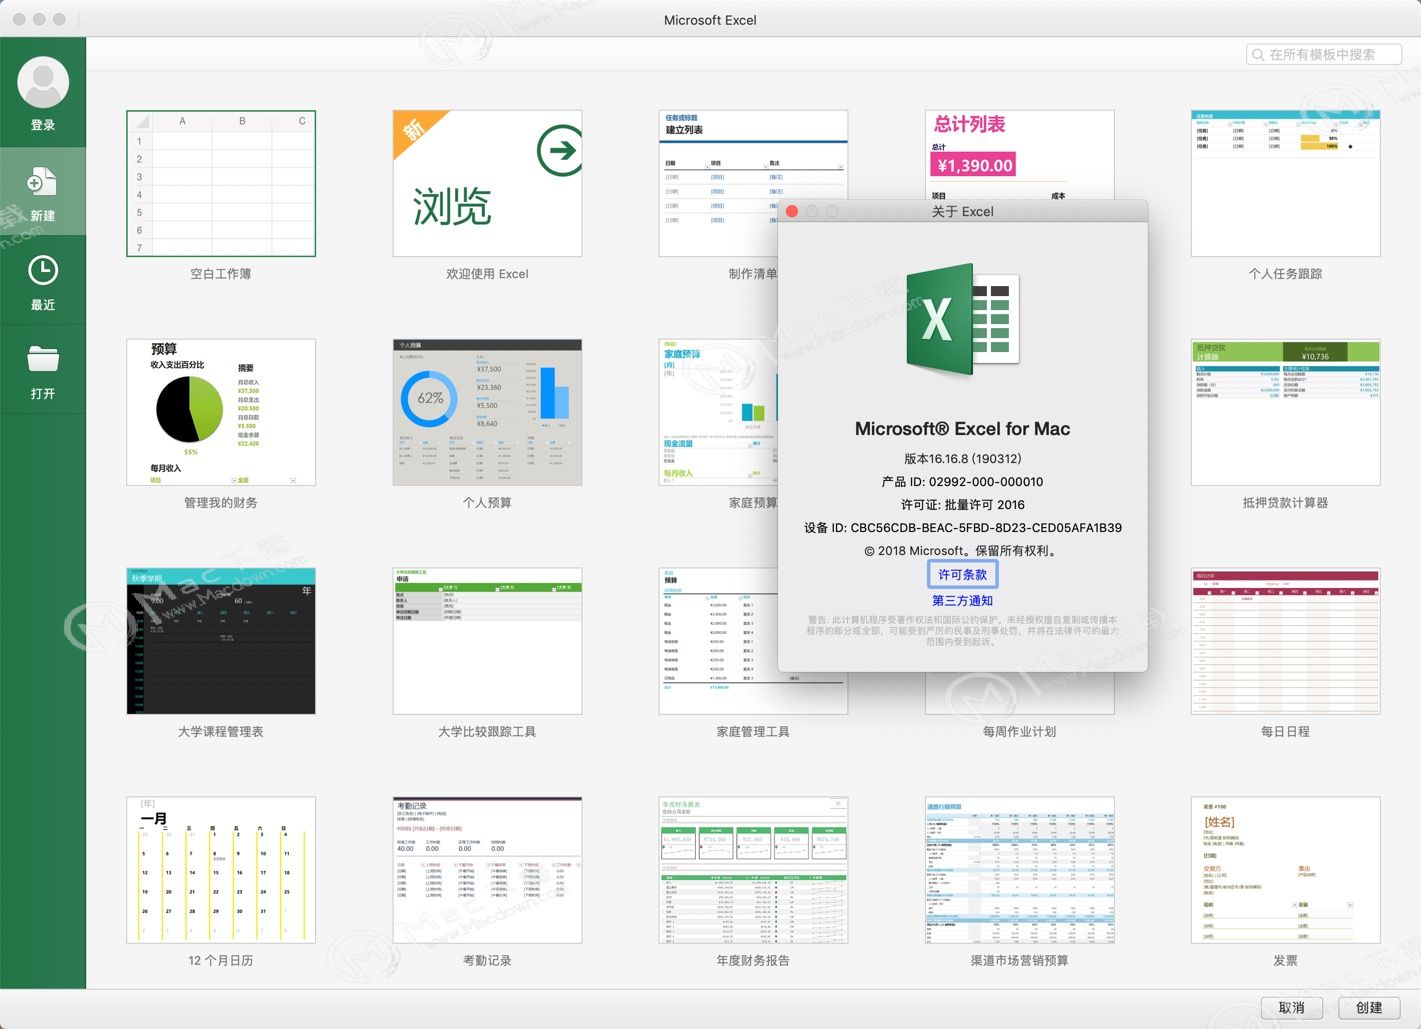1421x1029 pixels.
Task: Click the 许可条款 license terms button
Action: click(962, 575)
